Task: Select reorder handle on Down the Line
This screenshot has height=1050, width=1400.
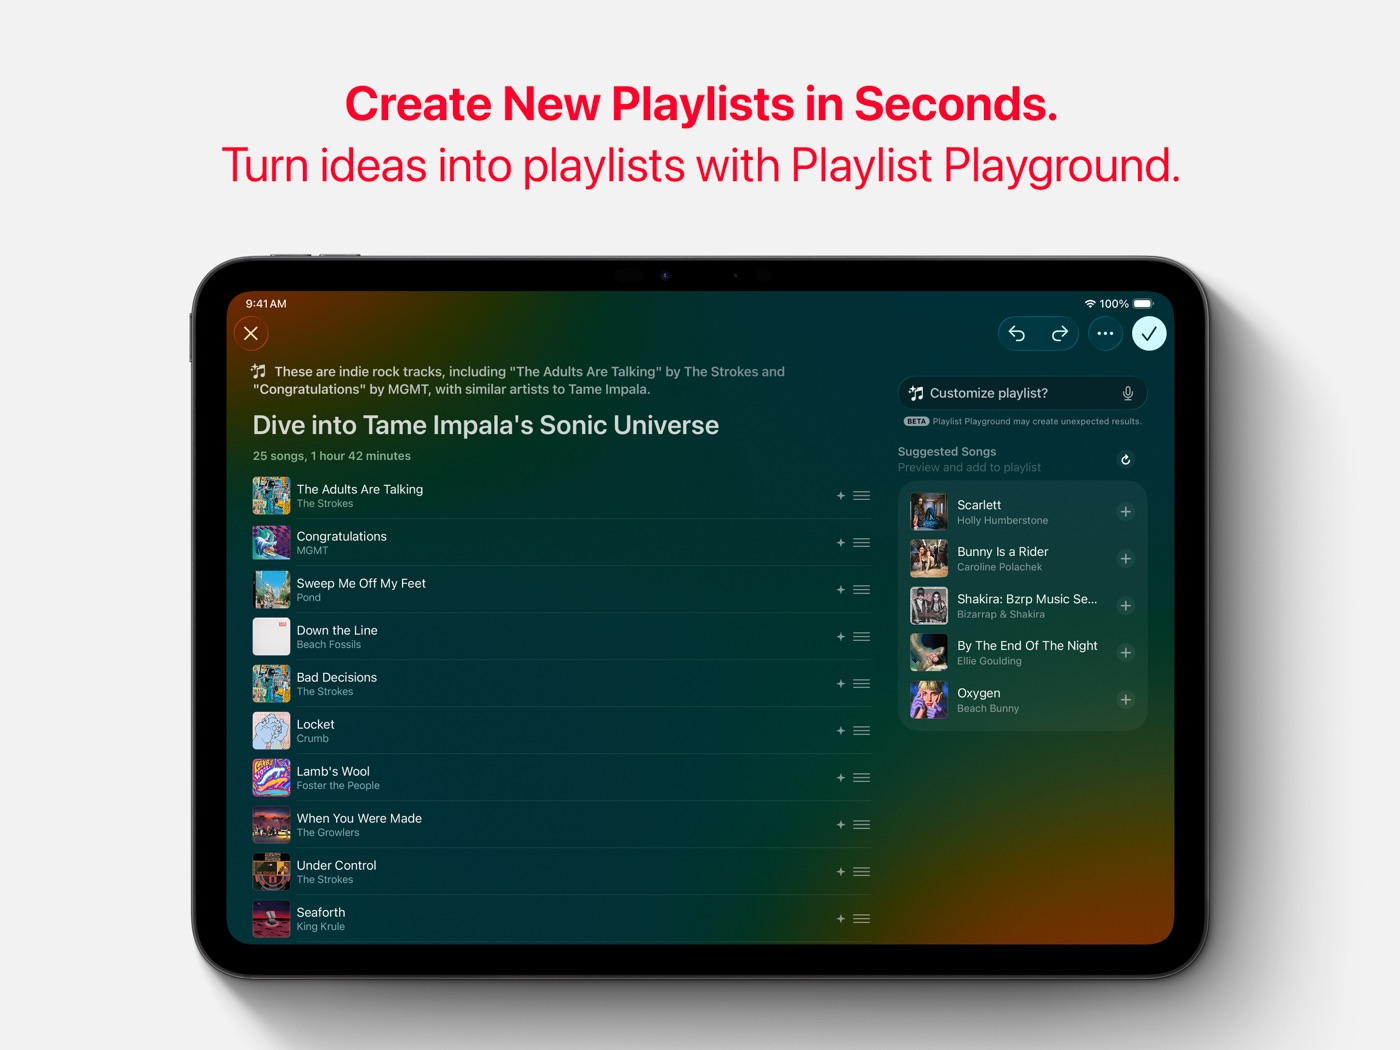Action: pos(861,637)
